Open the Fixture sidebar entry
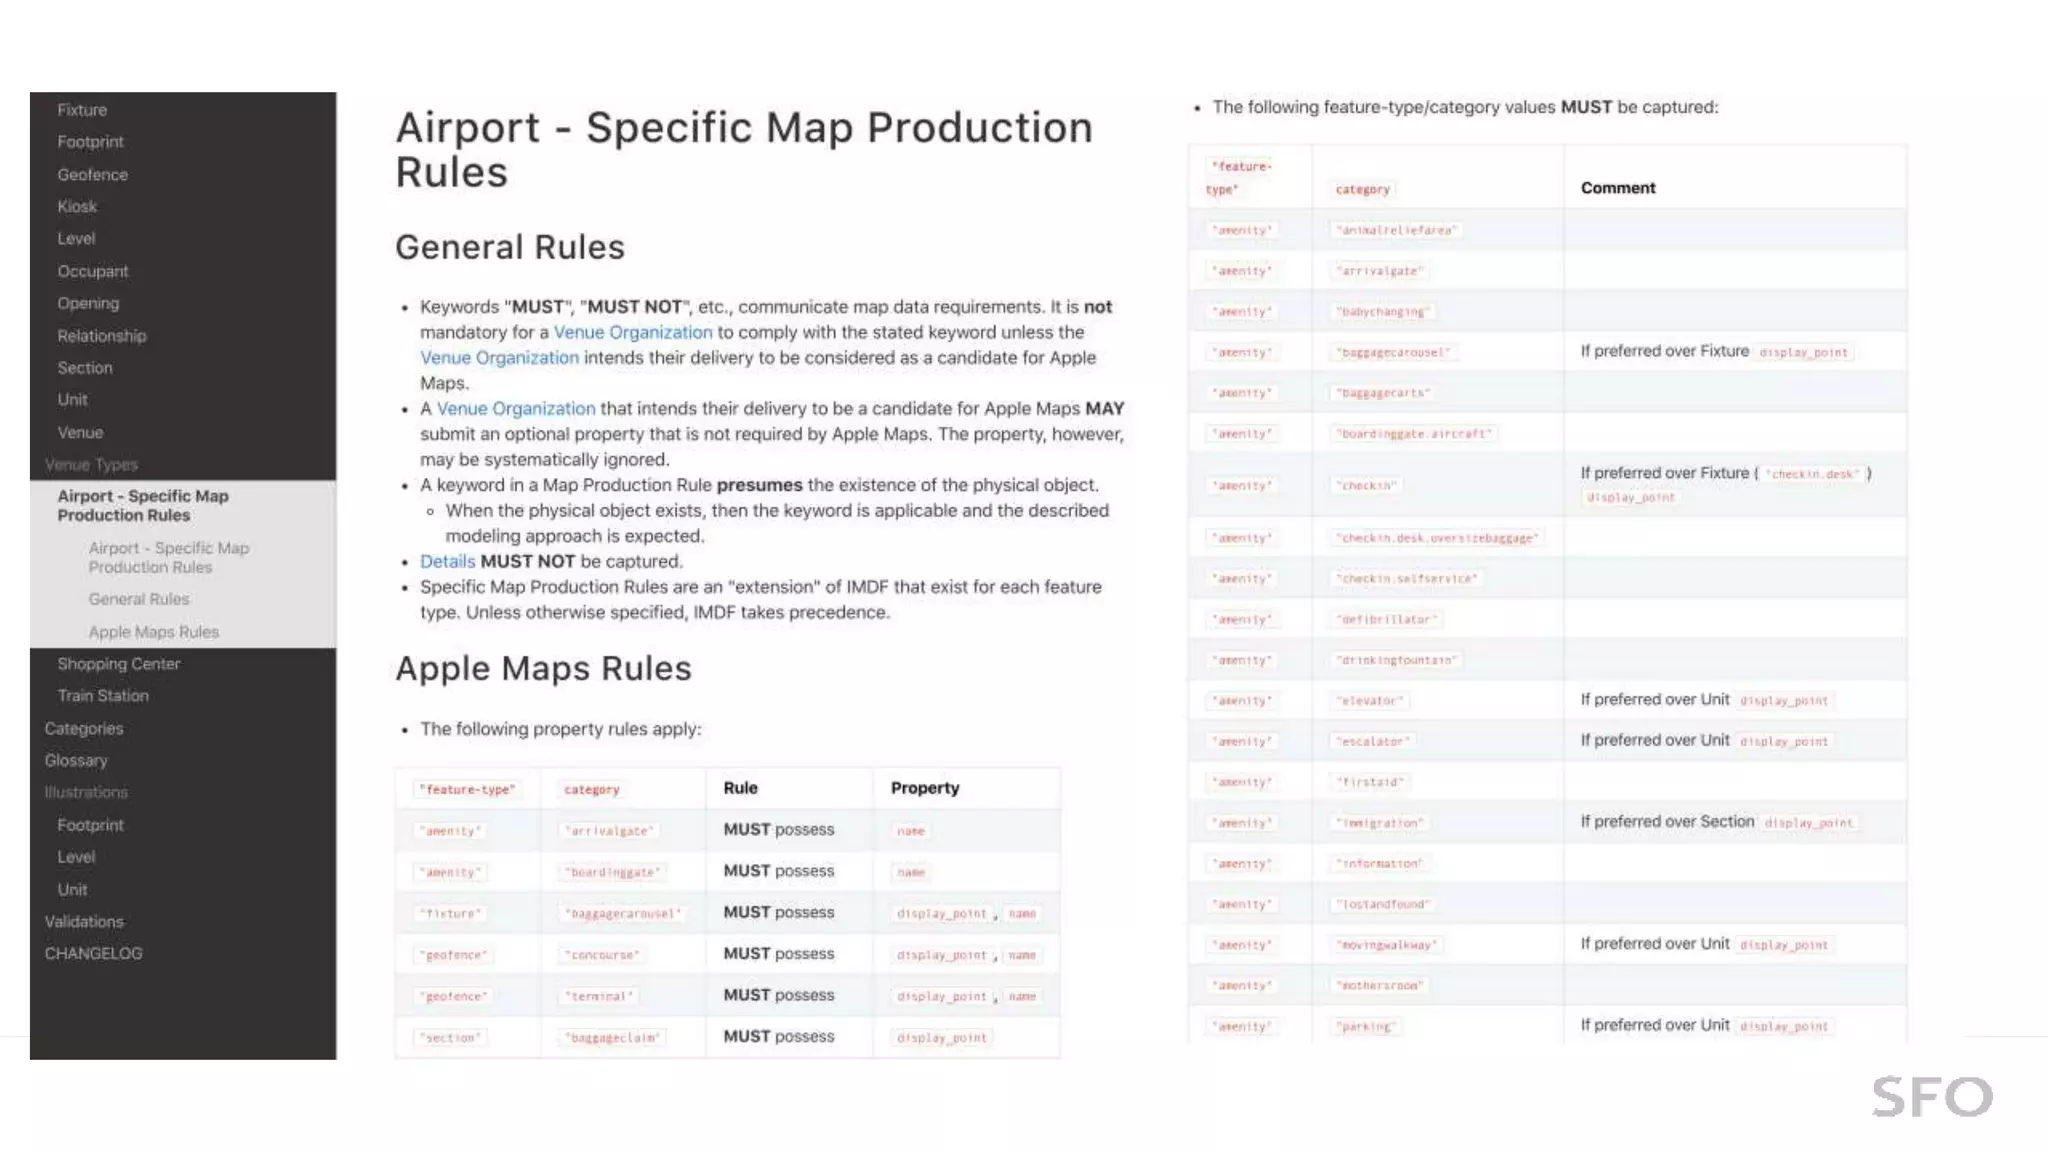2048x1152 pixels. (82, 110)
